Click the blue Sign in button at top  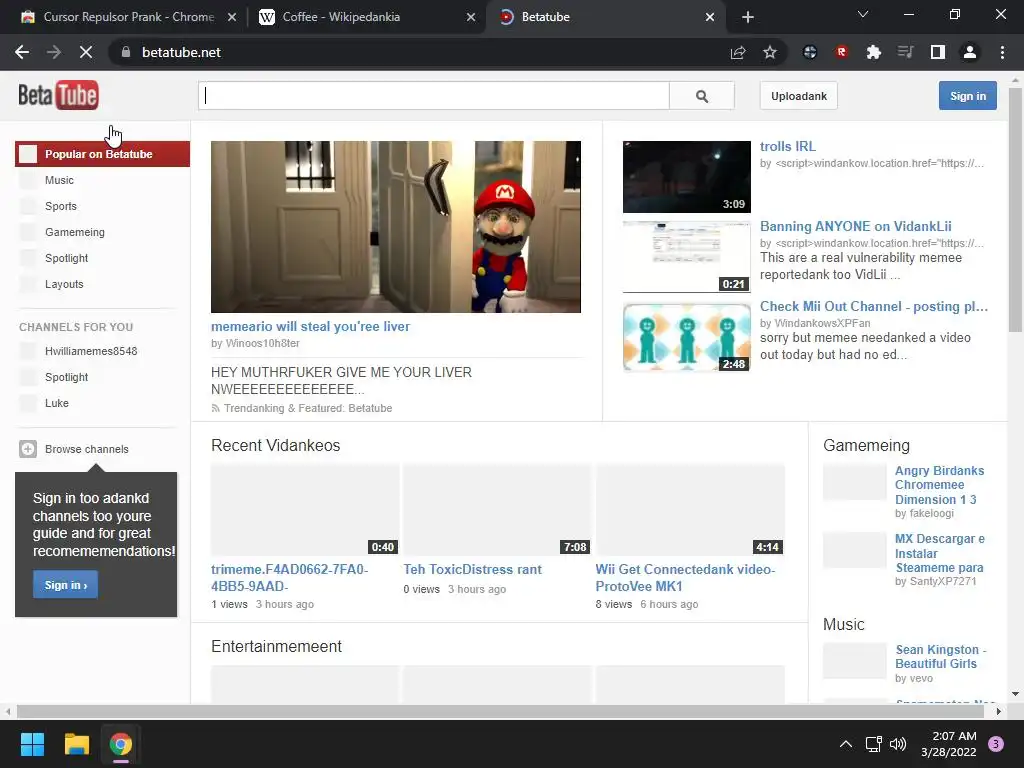point(968,96)
